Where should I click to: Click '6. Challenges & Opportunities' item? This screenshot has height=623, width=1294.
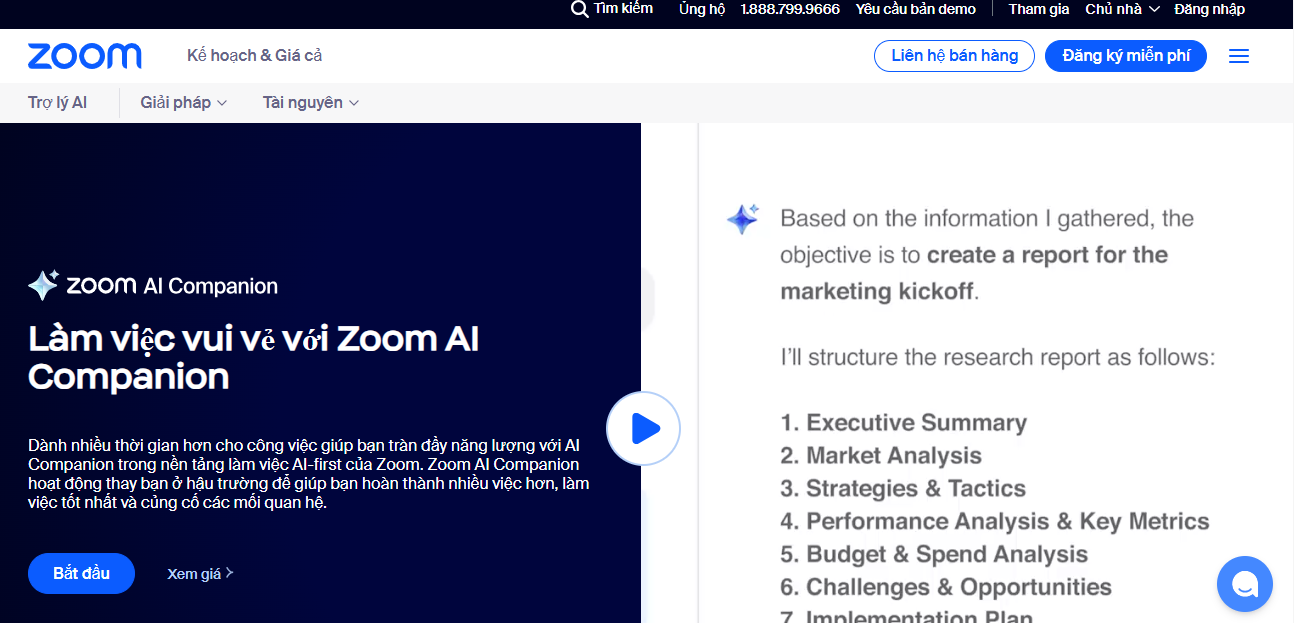pyautogui.click(x=946, y=587)
